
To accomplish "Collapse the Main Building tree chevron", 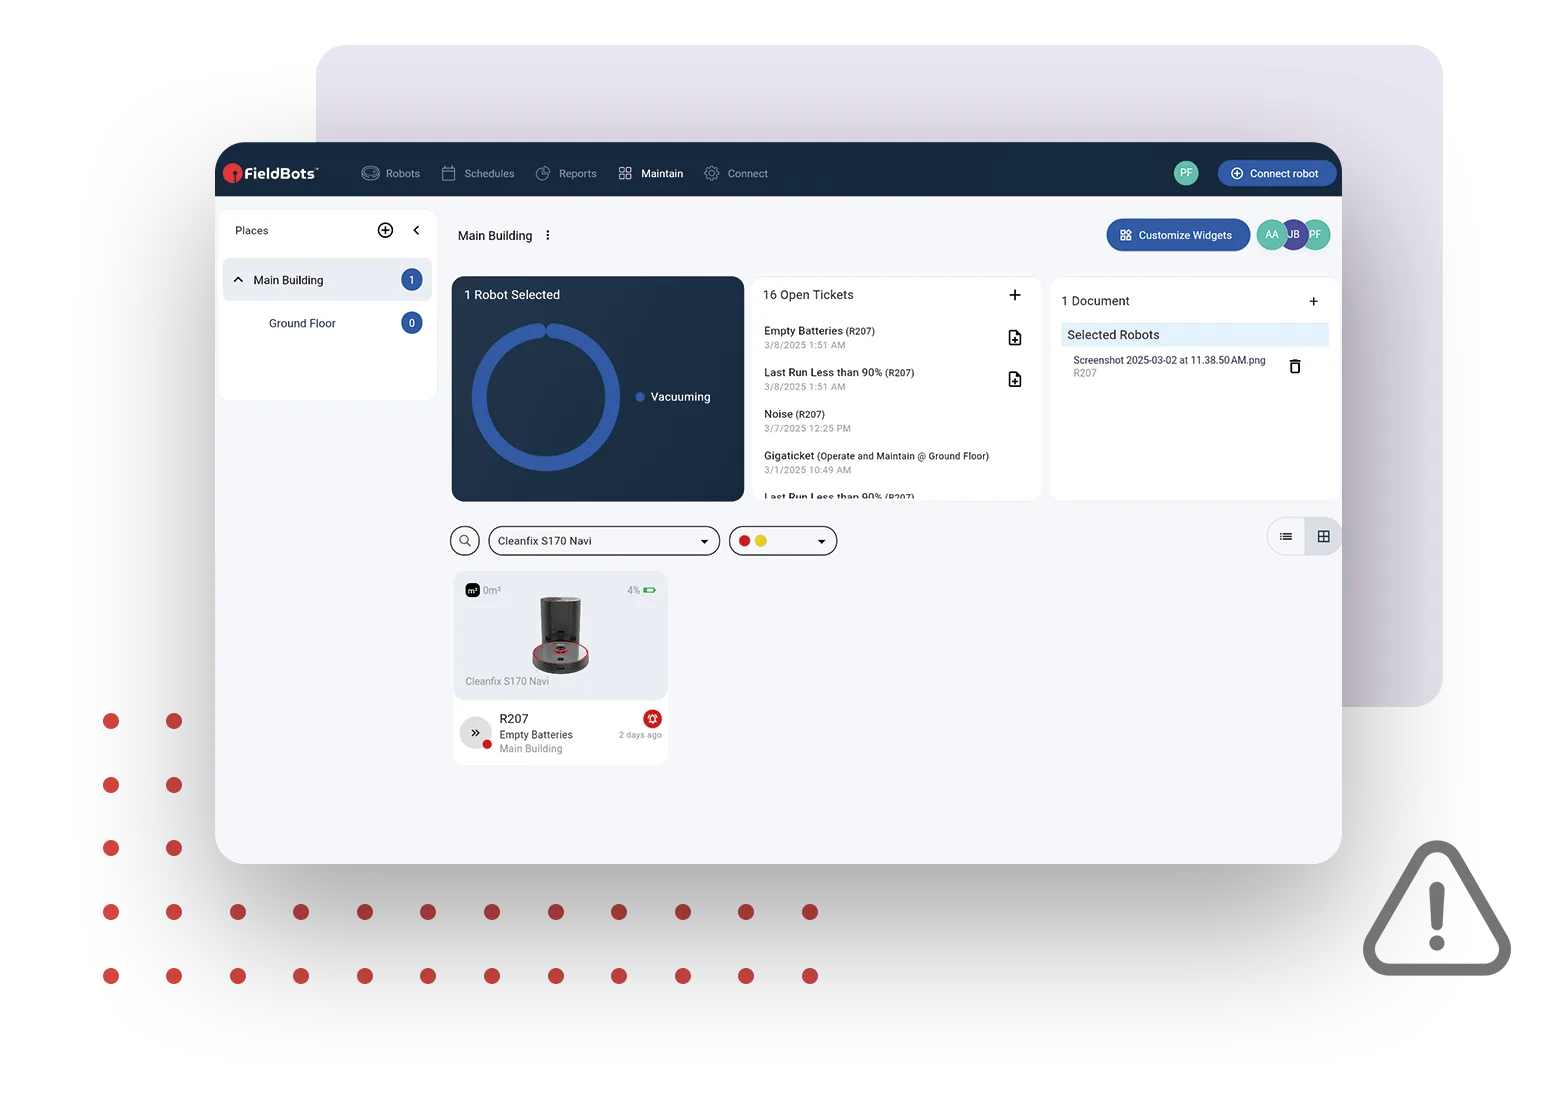I will click(238, 280).
